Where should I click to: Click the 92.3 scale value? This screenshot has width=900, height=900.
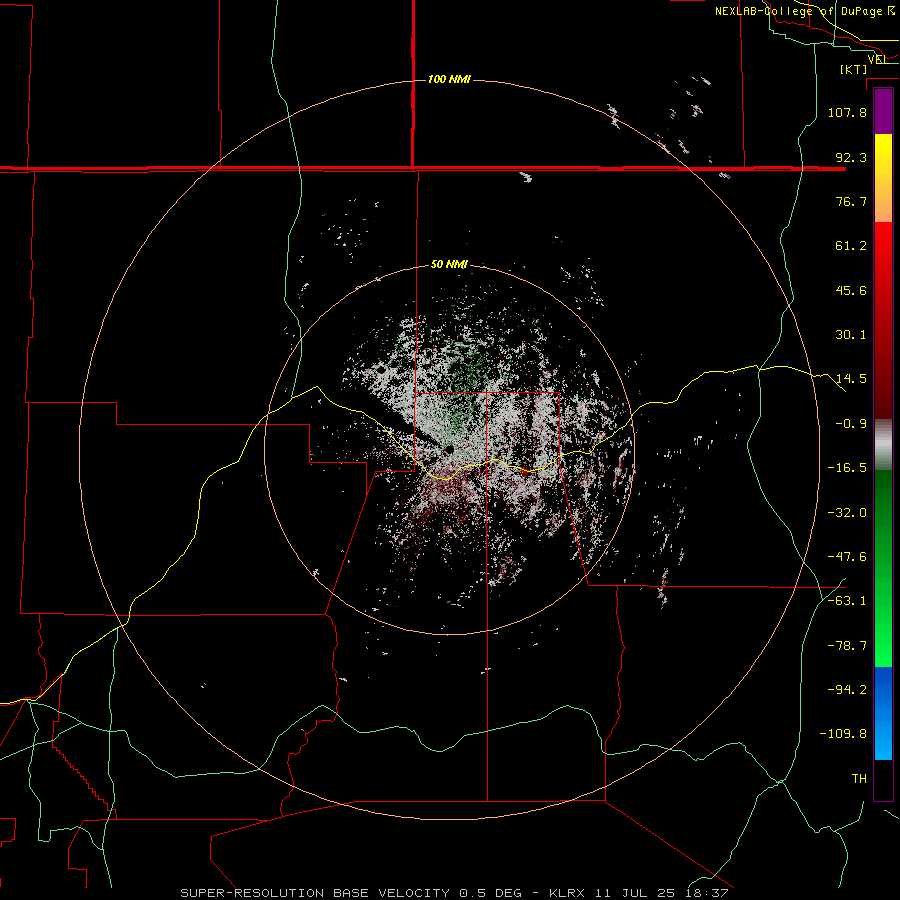click(851, 157)
